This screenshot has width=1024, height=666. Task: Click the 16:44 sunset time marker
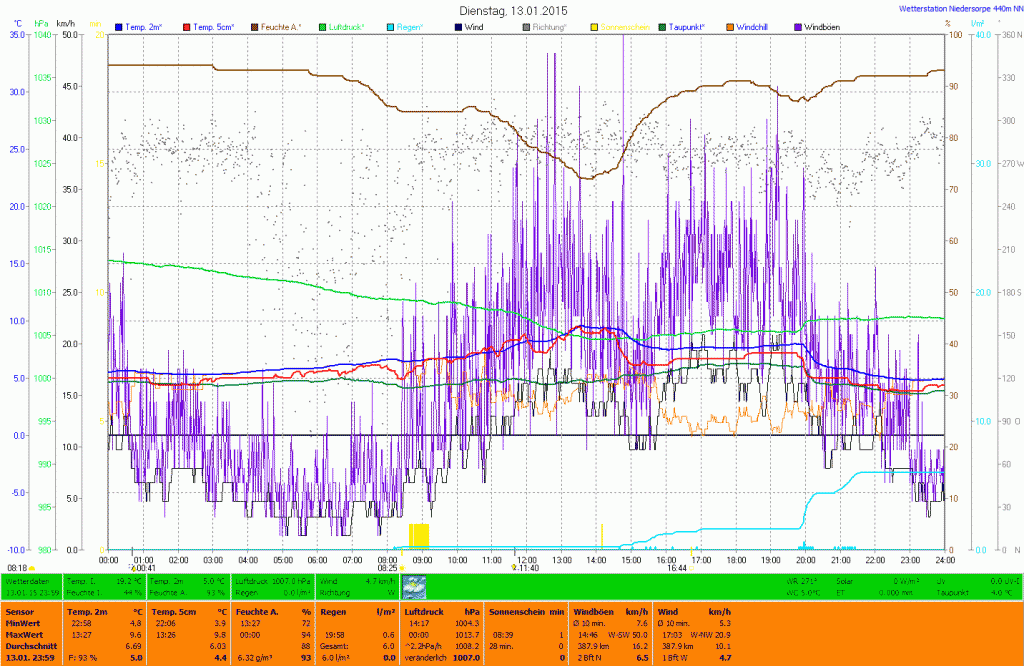click(x=677, y=567)
